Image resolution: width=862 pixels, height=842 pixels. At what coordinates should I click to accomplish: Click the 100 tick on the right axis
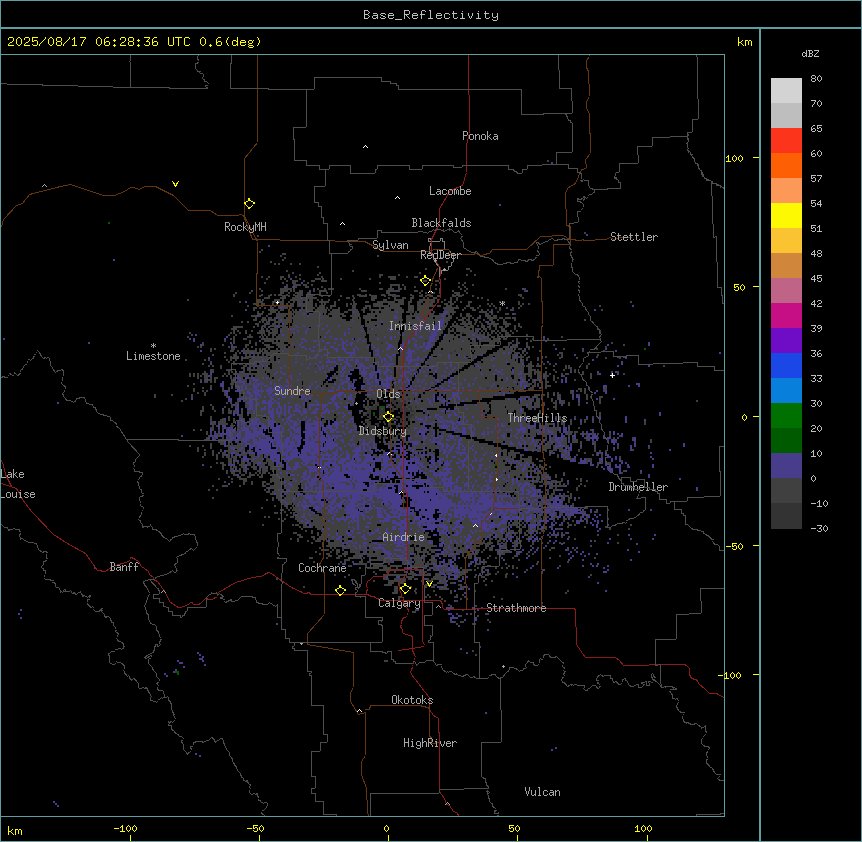pos(734,158)
